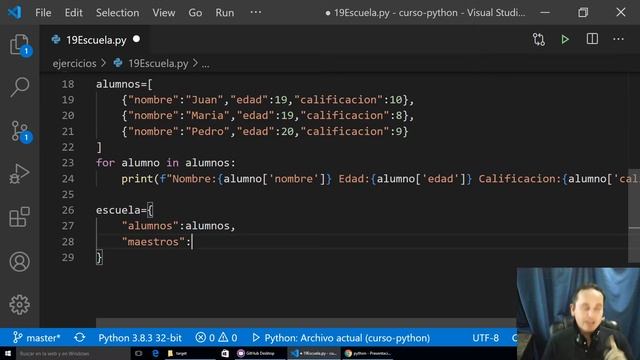Open the Accounts menu icon

20,262
